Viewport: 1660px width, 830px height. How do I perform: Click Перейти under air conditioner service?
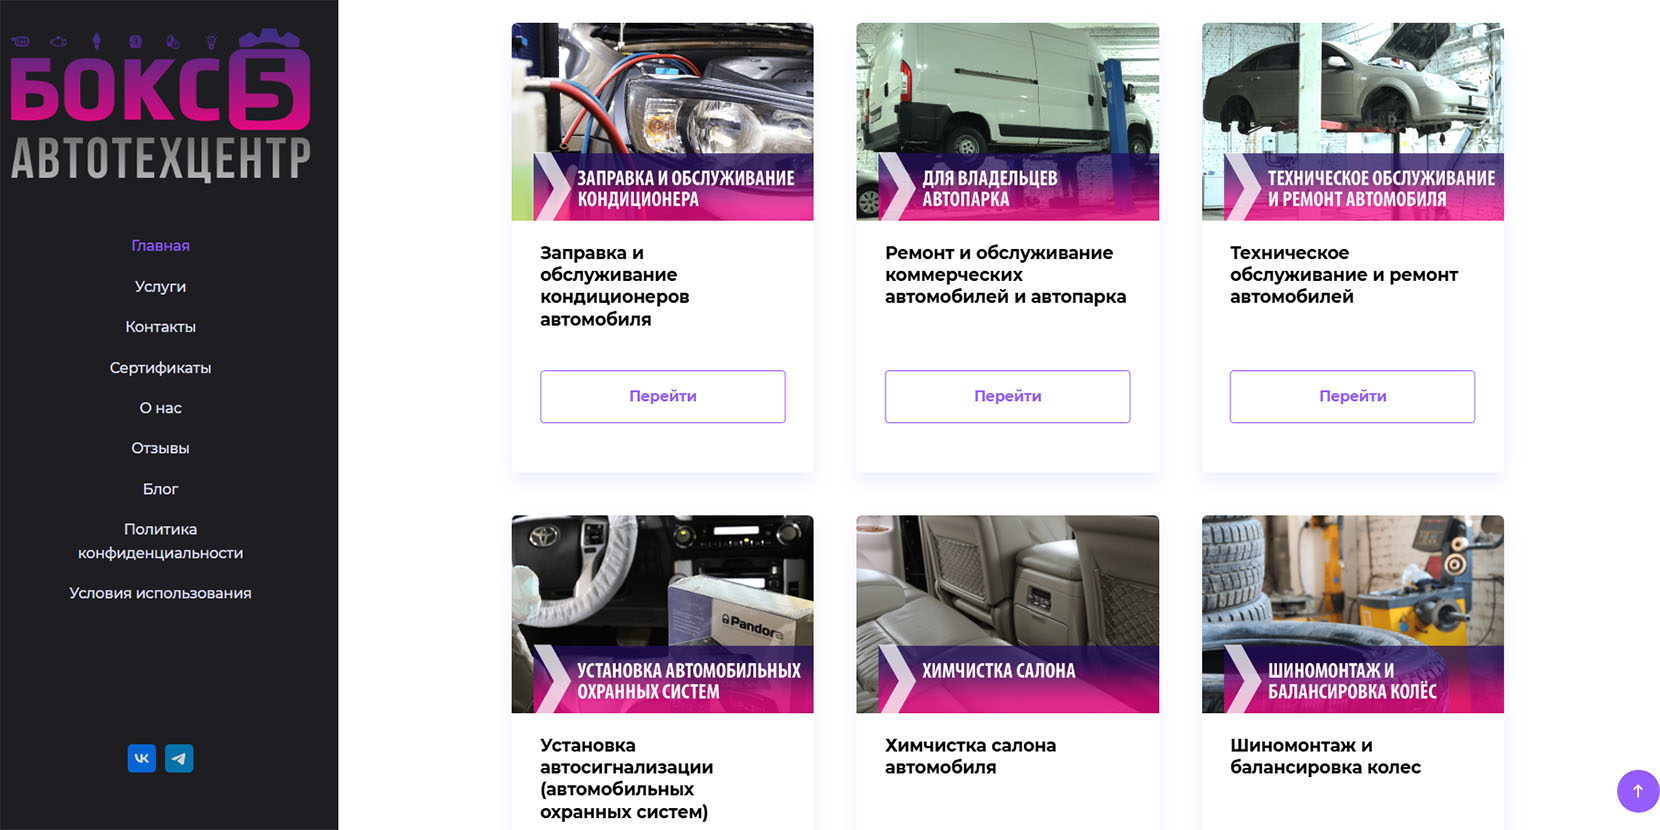click(x=663, y=396)
